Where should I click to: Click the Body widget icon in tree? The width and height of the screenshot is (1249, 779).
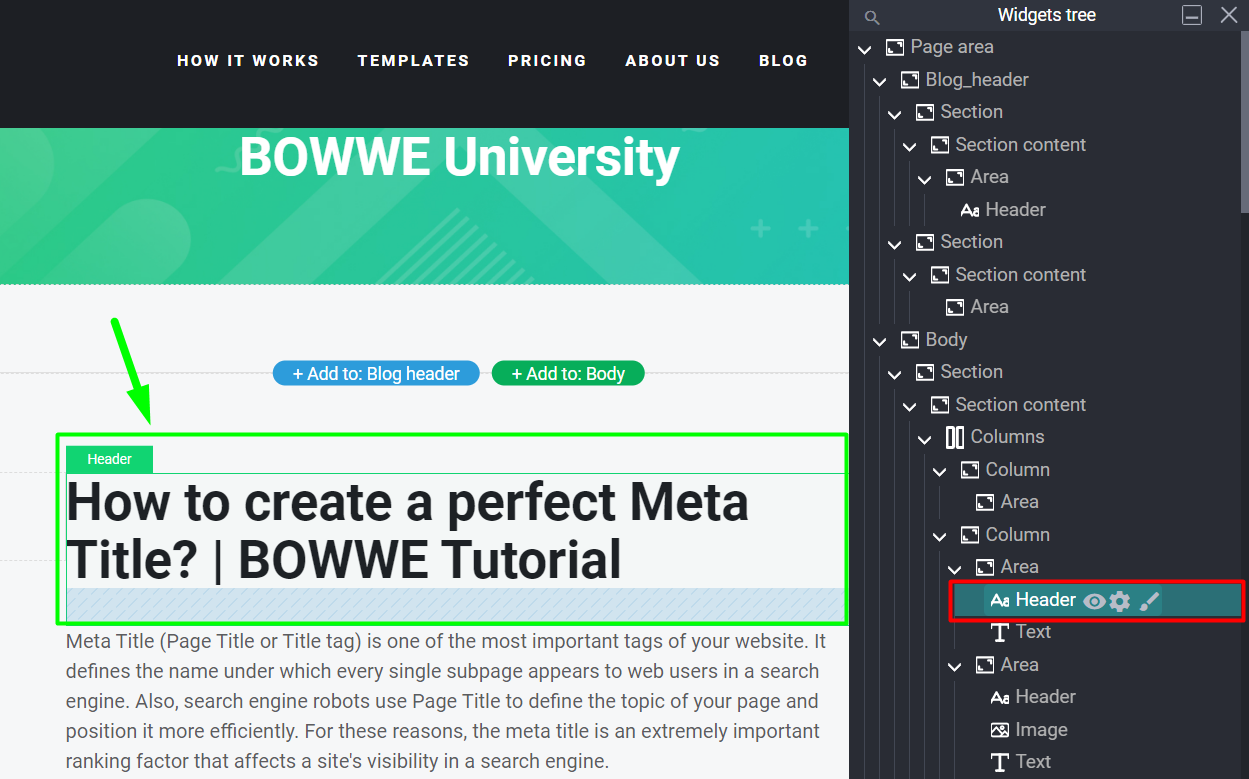point(910,340)
